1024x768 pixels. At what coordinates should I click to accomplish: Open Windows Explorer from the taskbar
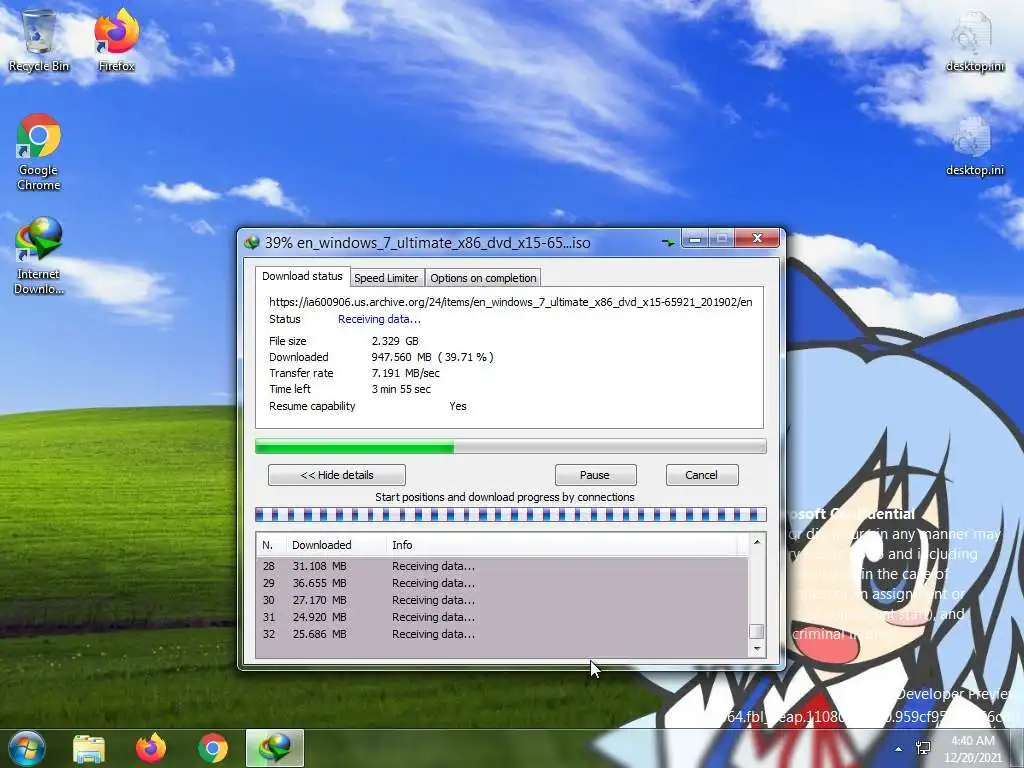coord(89,748)
